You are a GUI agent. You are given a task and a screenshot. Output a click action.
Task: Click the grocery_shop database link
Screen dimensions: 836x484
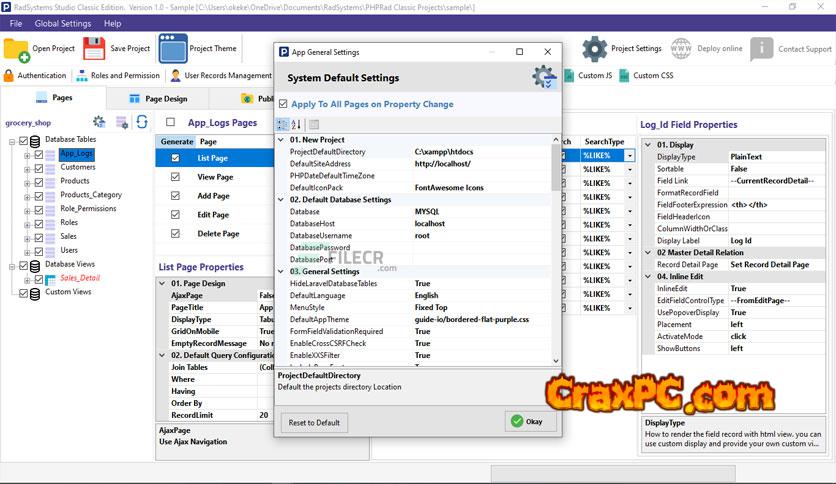pos(28,123)
